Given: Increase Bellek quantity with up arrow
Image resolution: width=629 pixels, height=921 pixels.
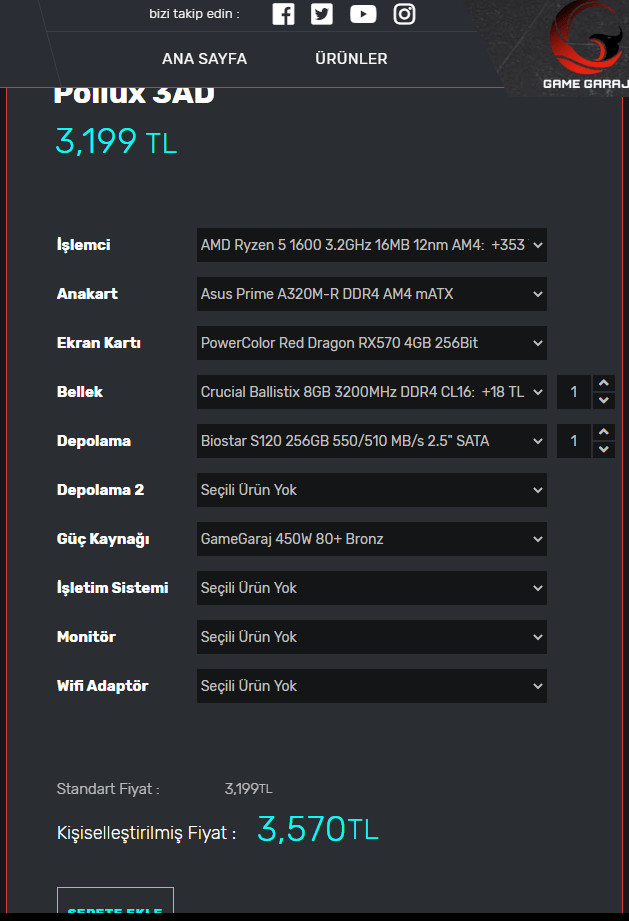Looking at the screenshot, I should (603, 383).
